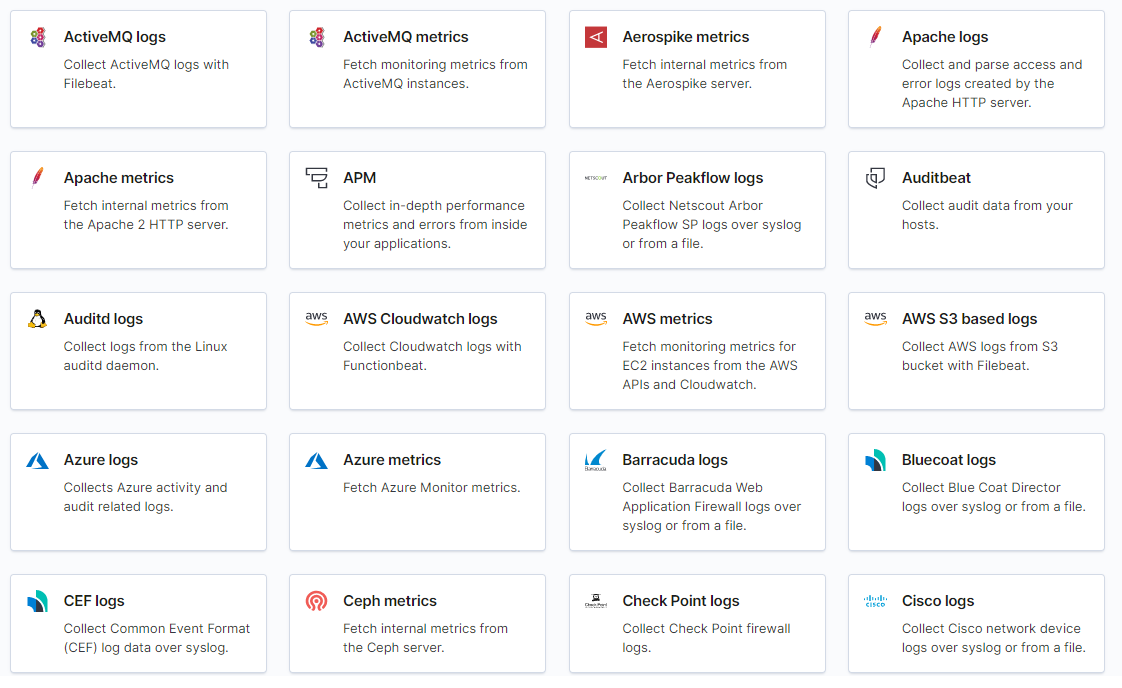Open the ActiveMQ metrics title link
The image size is (1122, 688).
coord(405,37)
